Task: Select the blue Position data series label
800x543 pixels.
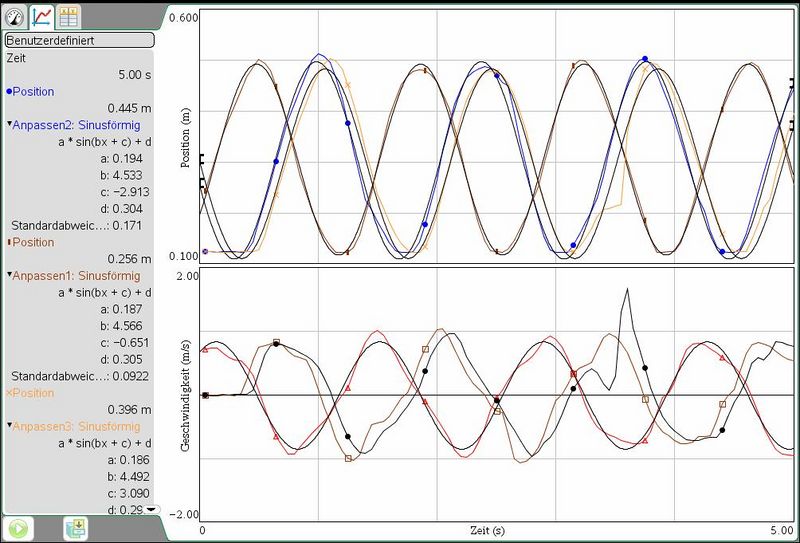Action: tap(32, 91)
